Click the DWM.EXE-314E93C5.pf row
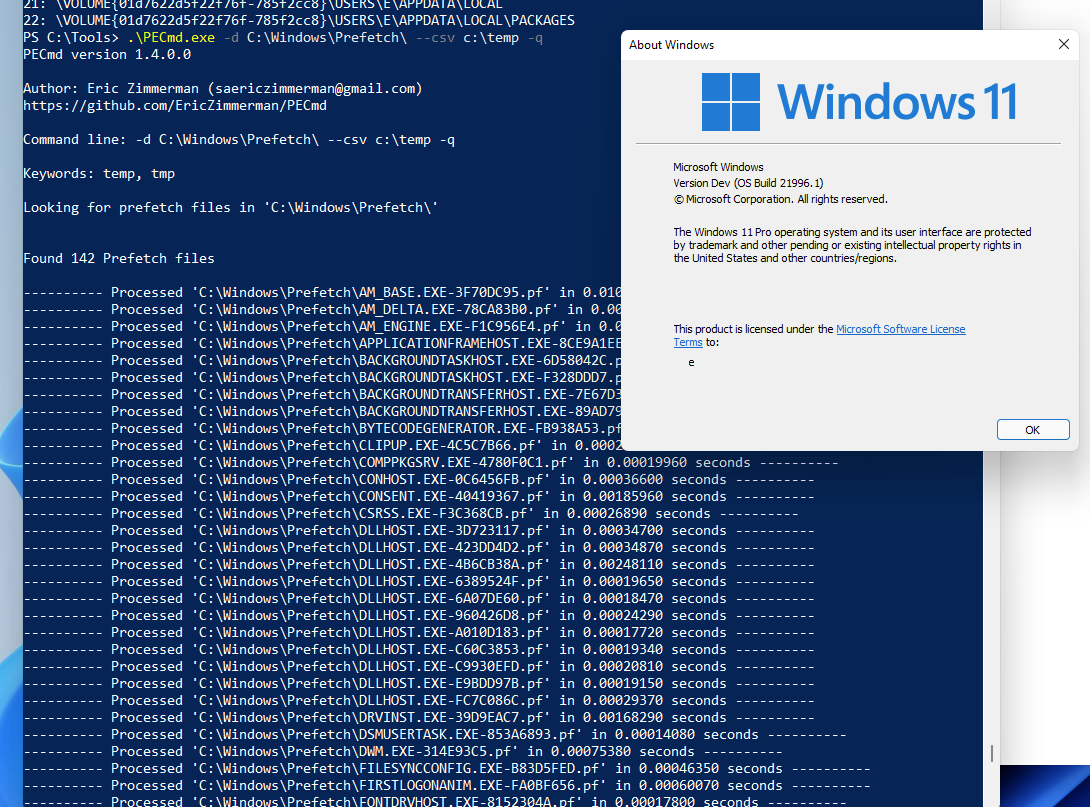The height and width of the screenshot is (807, 1090). 402,752
